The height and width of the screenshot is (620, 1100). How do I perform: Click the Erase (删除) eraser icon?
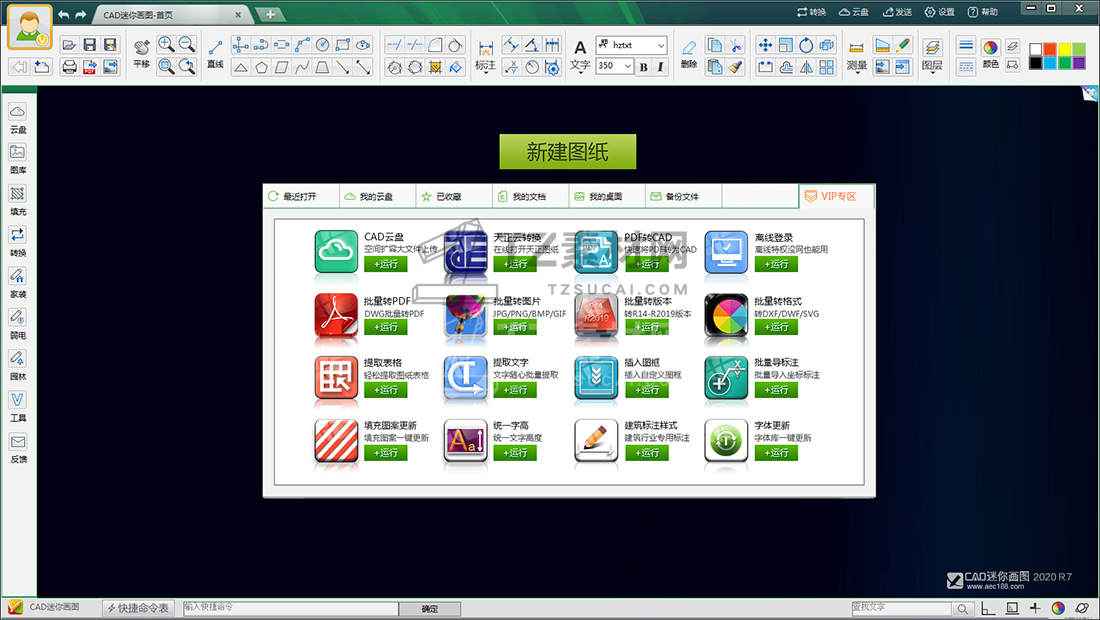[x=689, y=53]
